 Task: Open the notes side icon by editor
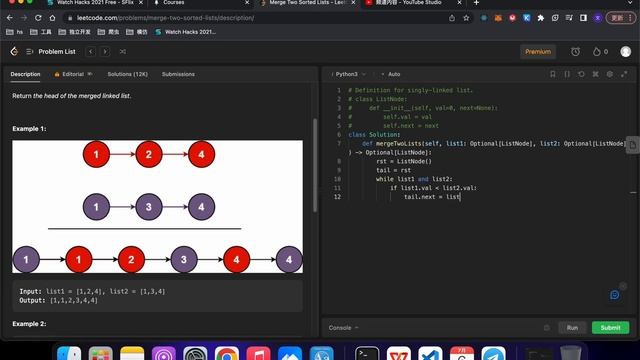[x=633, y=145]
